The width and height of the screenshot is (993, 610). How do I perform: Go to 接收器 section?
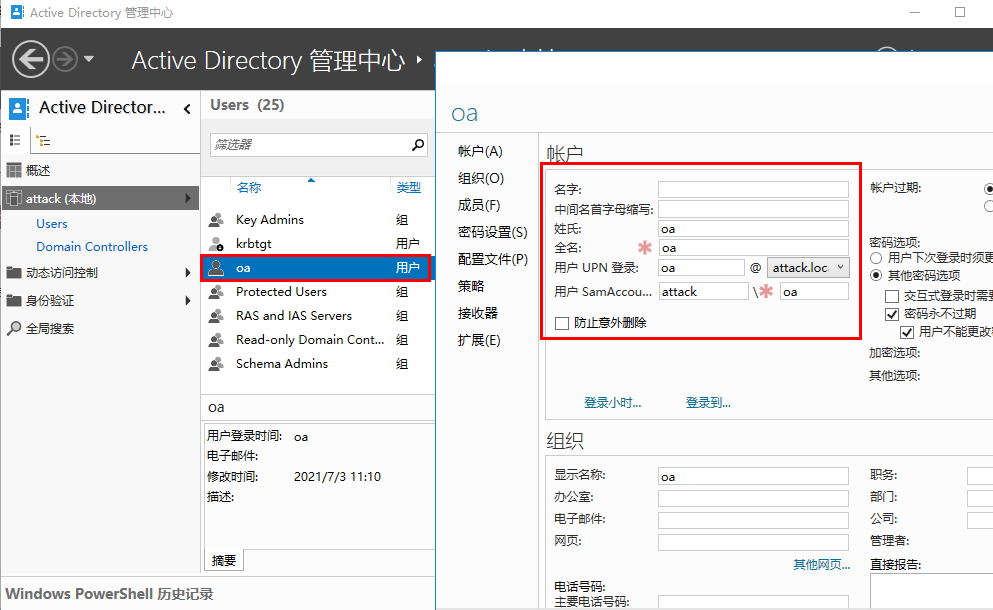(478, 313)
